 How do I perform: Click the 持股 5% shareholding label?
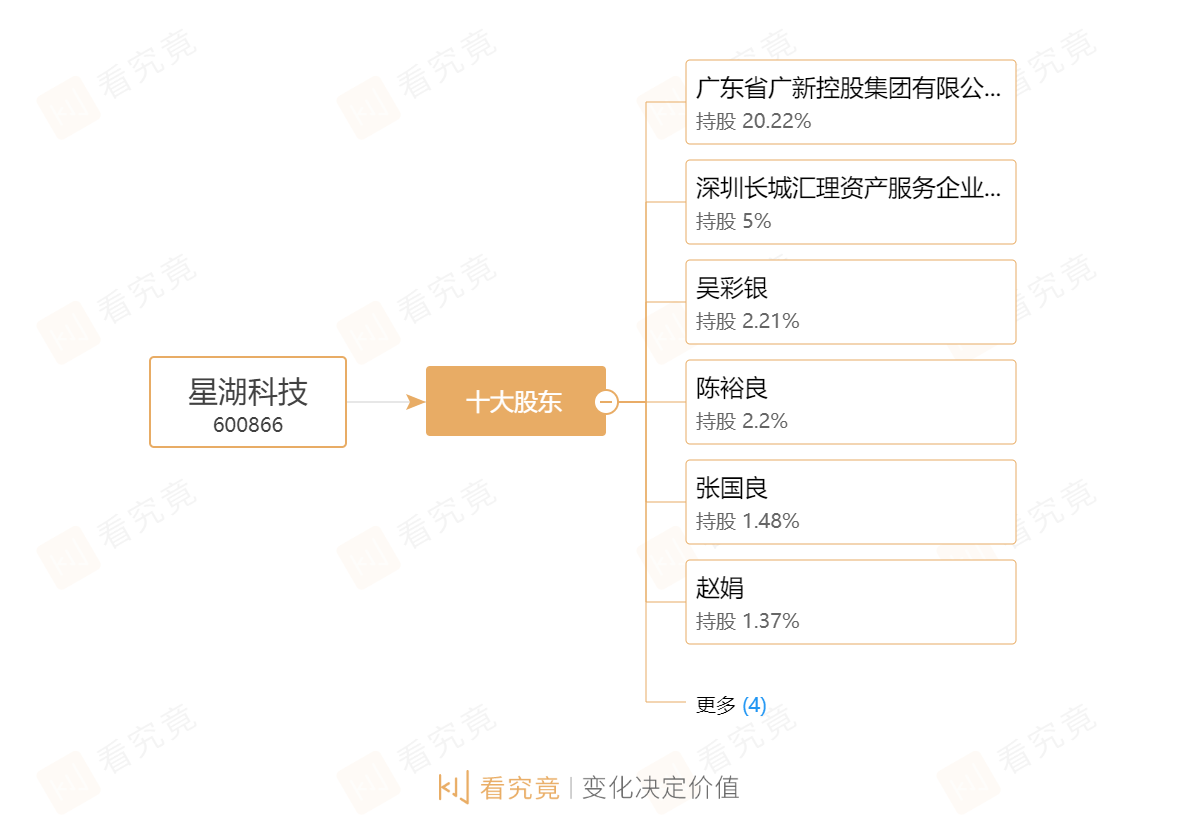click(x=734, y=221)
